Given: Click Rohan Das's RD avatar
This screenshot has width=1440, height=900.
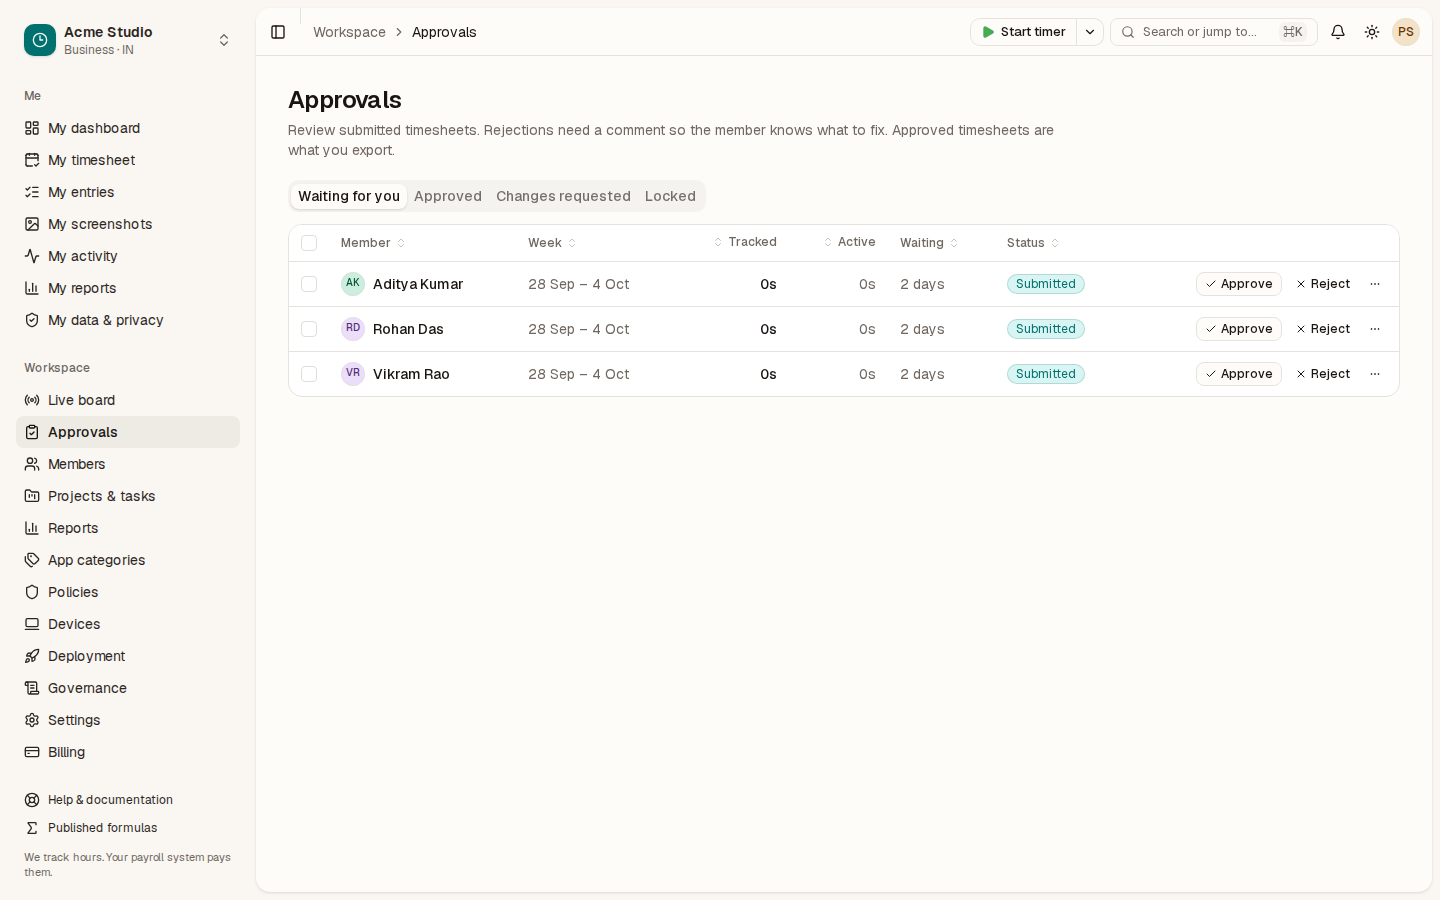Looking at the screenshot, I should point(353,329).
